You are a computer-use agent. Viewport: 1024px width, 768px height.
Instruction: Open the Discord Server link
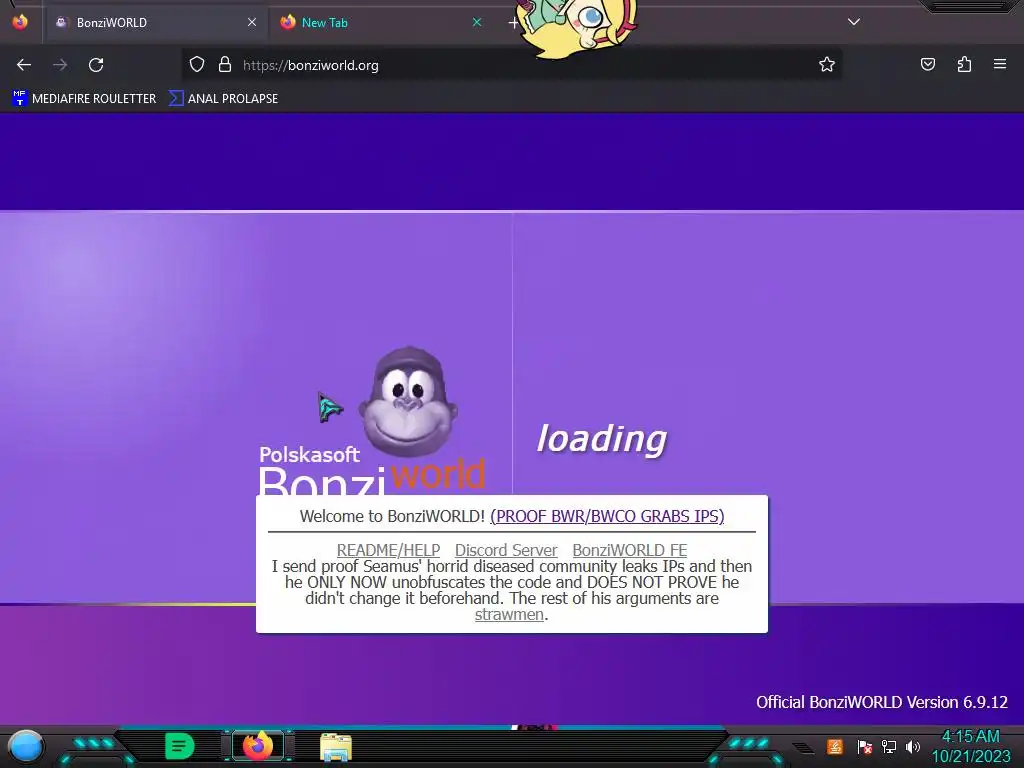(506, 550)
